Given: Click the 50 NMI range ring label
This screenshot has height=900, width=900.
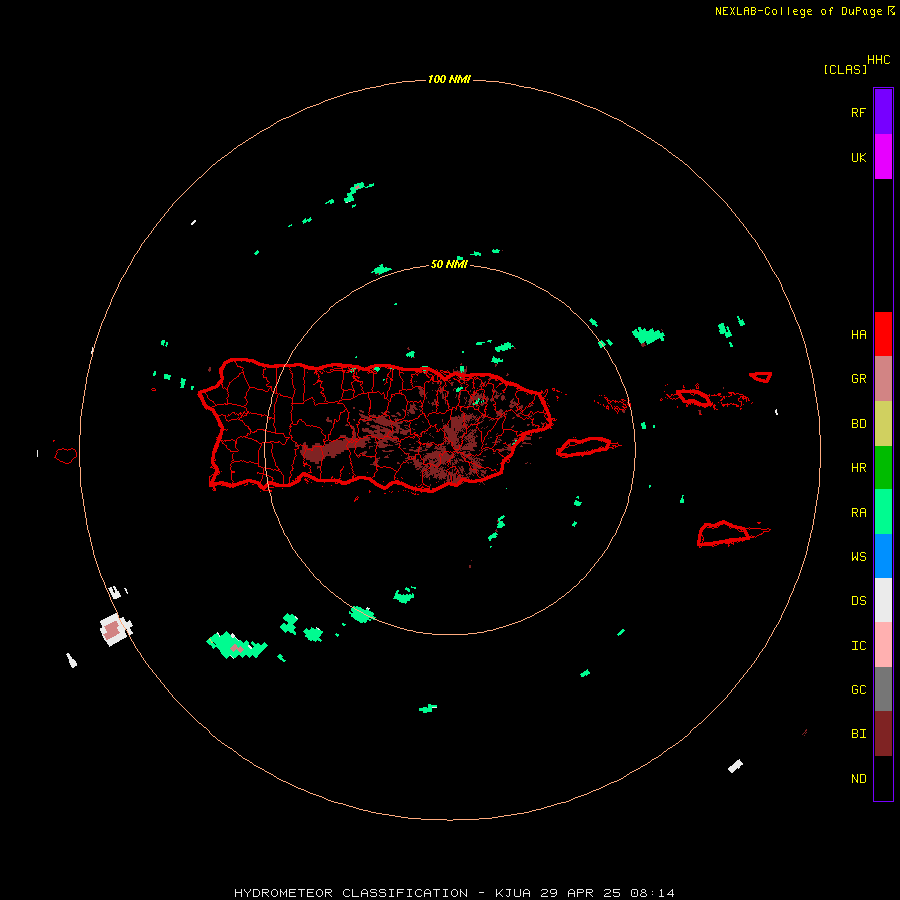Looking at the screenshot, I should click(449, 264).
